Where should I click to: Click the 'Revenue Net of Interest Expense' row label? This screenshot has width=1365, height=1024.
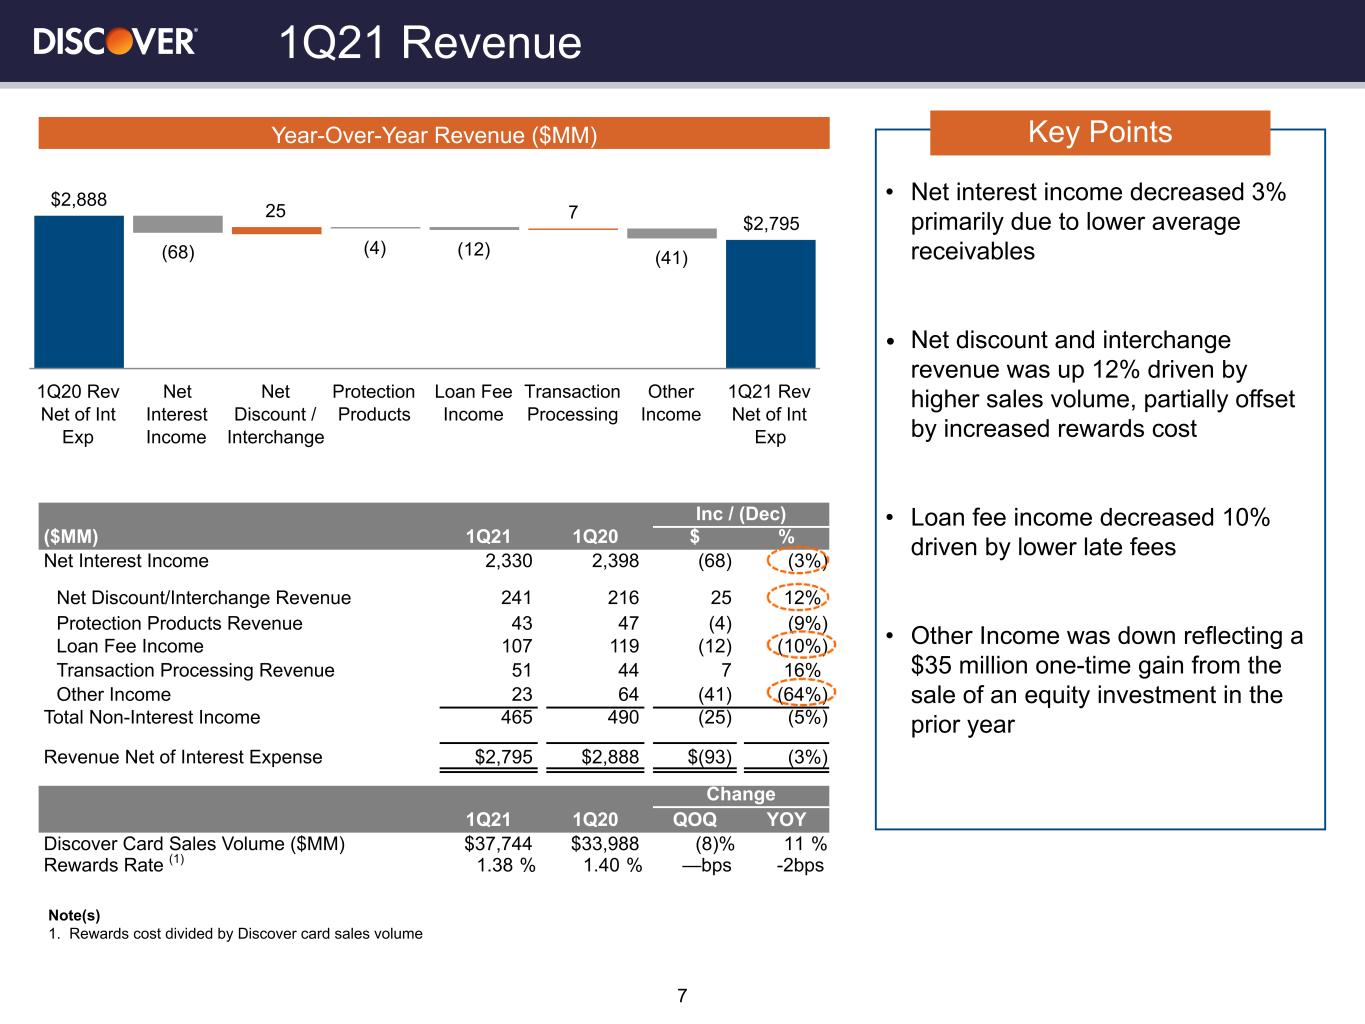(183, 757)
